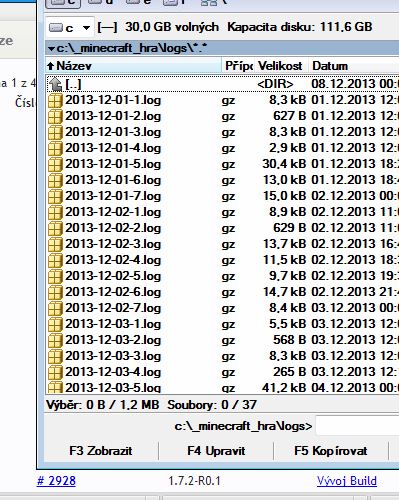Go up via the [..] parent folder icon
This screenshot has width=399, height=500.
[x=56, y=84]
